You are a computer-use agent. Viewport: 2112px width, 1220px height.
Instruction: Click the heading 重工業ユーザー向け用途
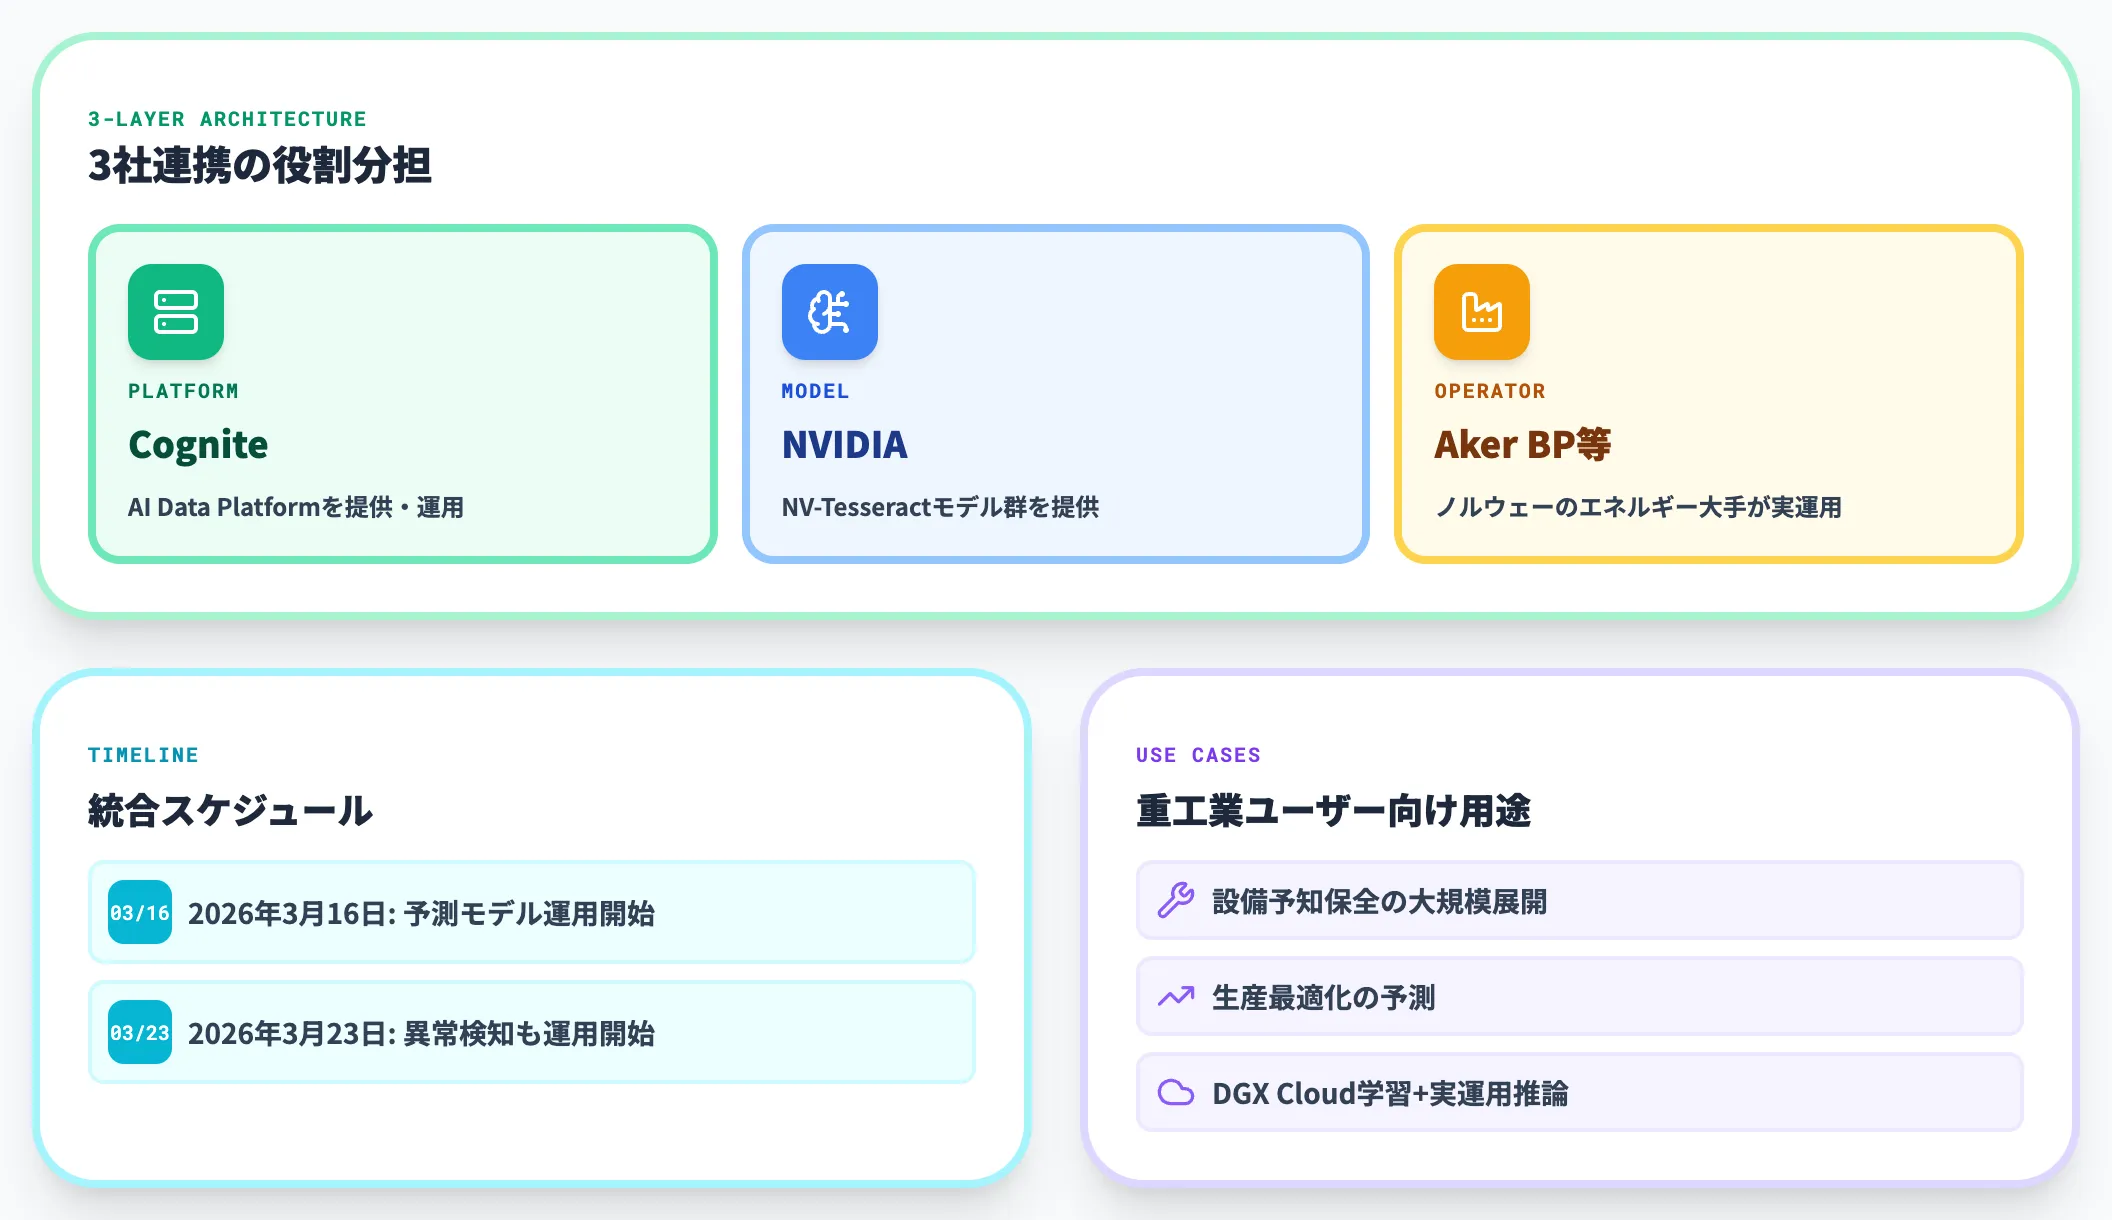(x=1333, y=811)
